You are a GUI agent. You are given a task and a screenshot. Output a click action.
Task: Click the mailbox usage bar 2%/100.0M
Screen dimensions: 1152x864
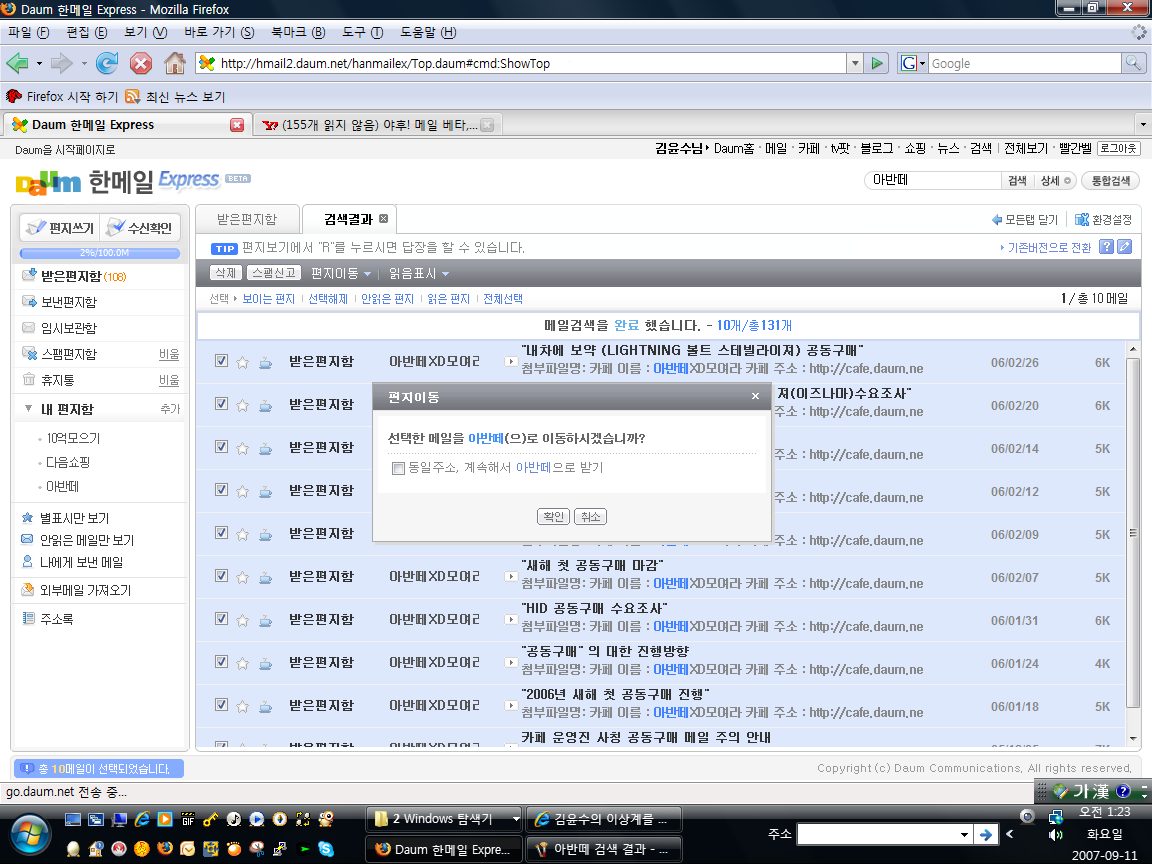tap(100, 253)
